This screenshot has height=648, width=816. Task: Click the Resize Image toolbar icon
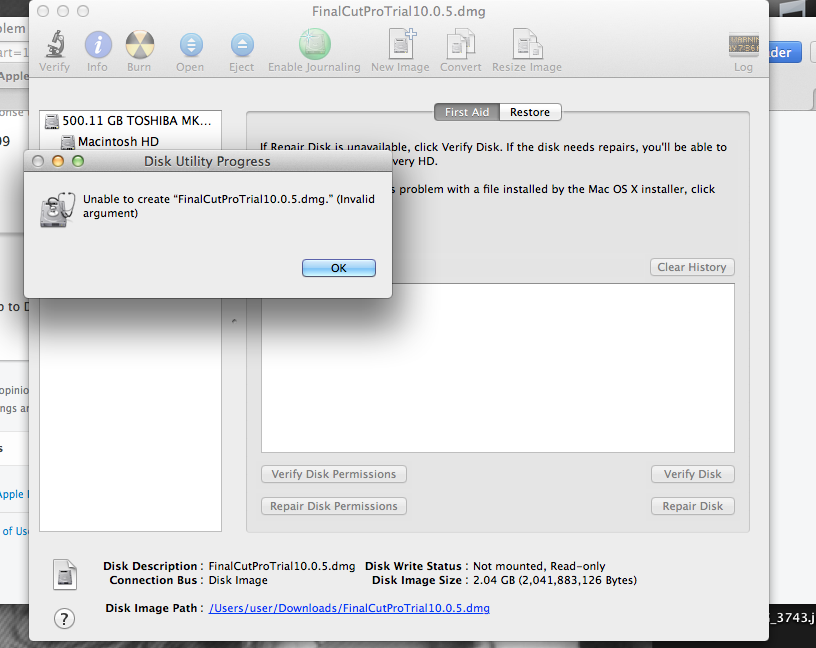click(x=527, y=44)
